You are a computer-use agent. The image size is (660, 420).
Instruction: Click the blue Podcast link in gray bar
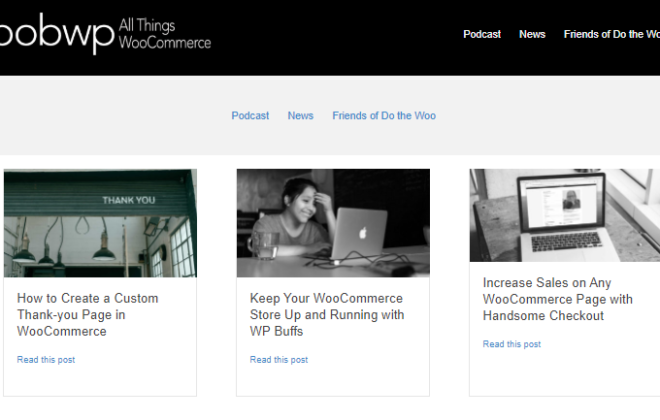point(250,116)
